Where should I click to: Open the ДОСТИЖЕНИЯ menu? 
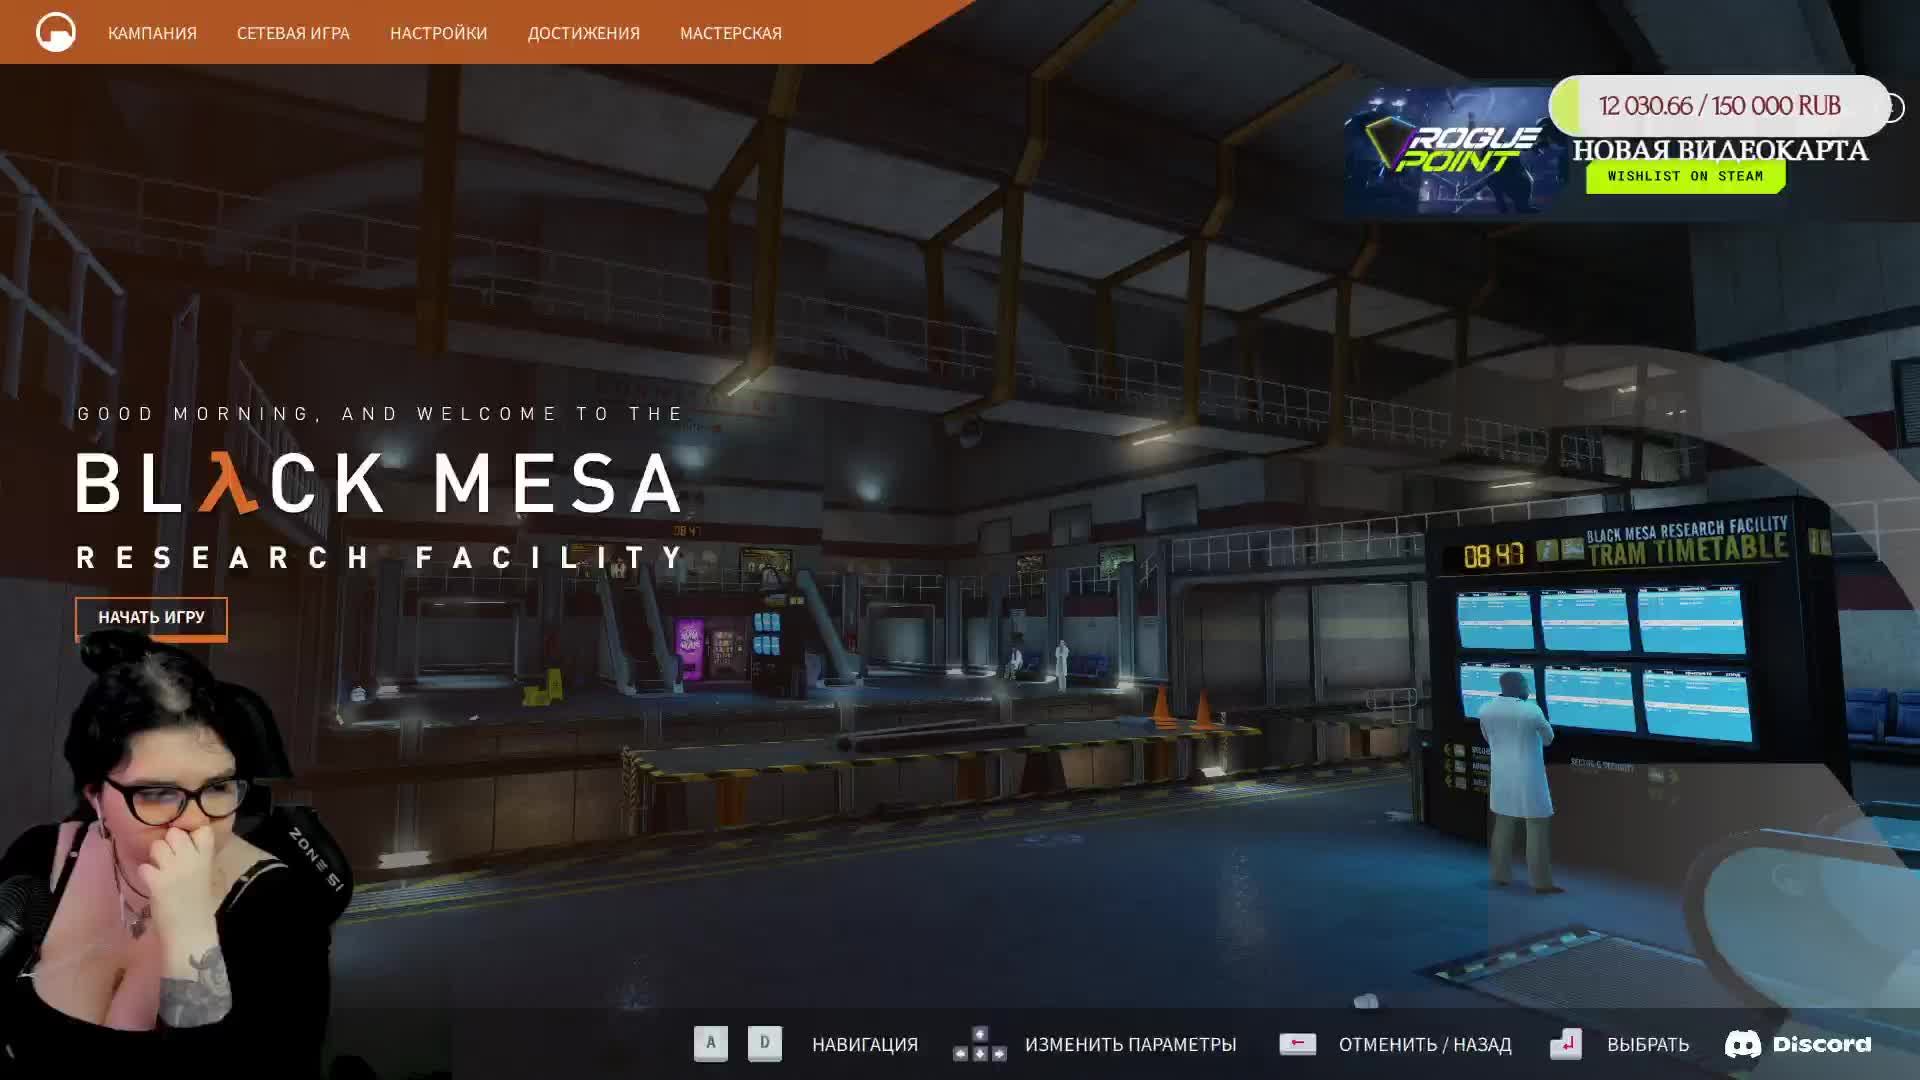click(583, 33)
